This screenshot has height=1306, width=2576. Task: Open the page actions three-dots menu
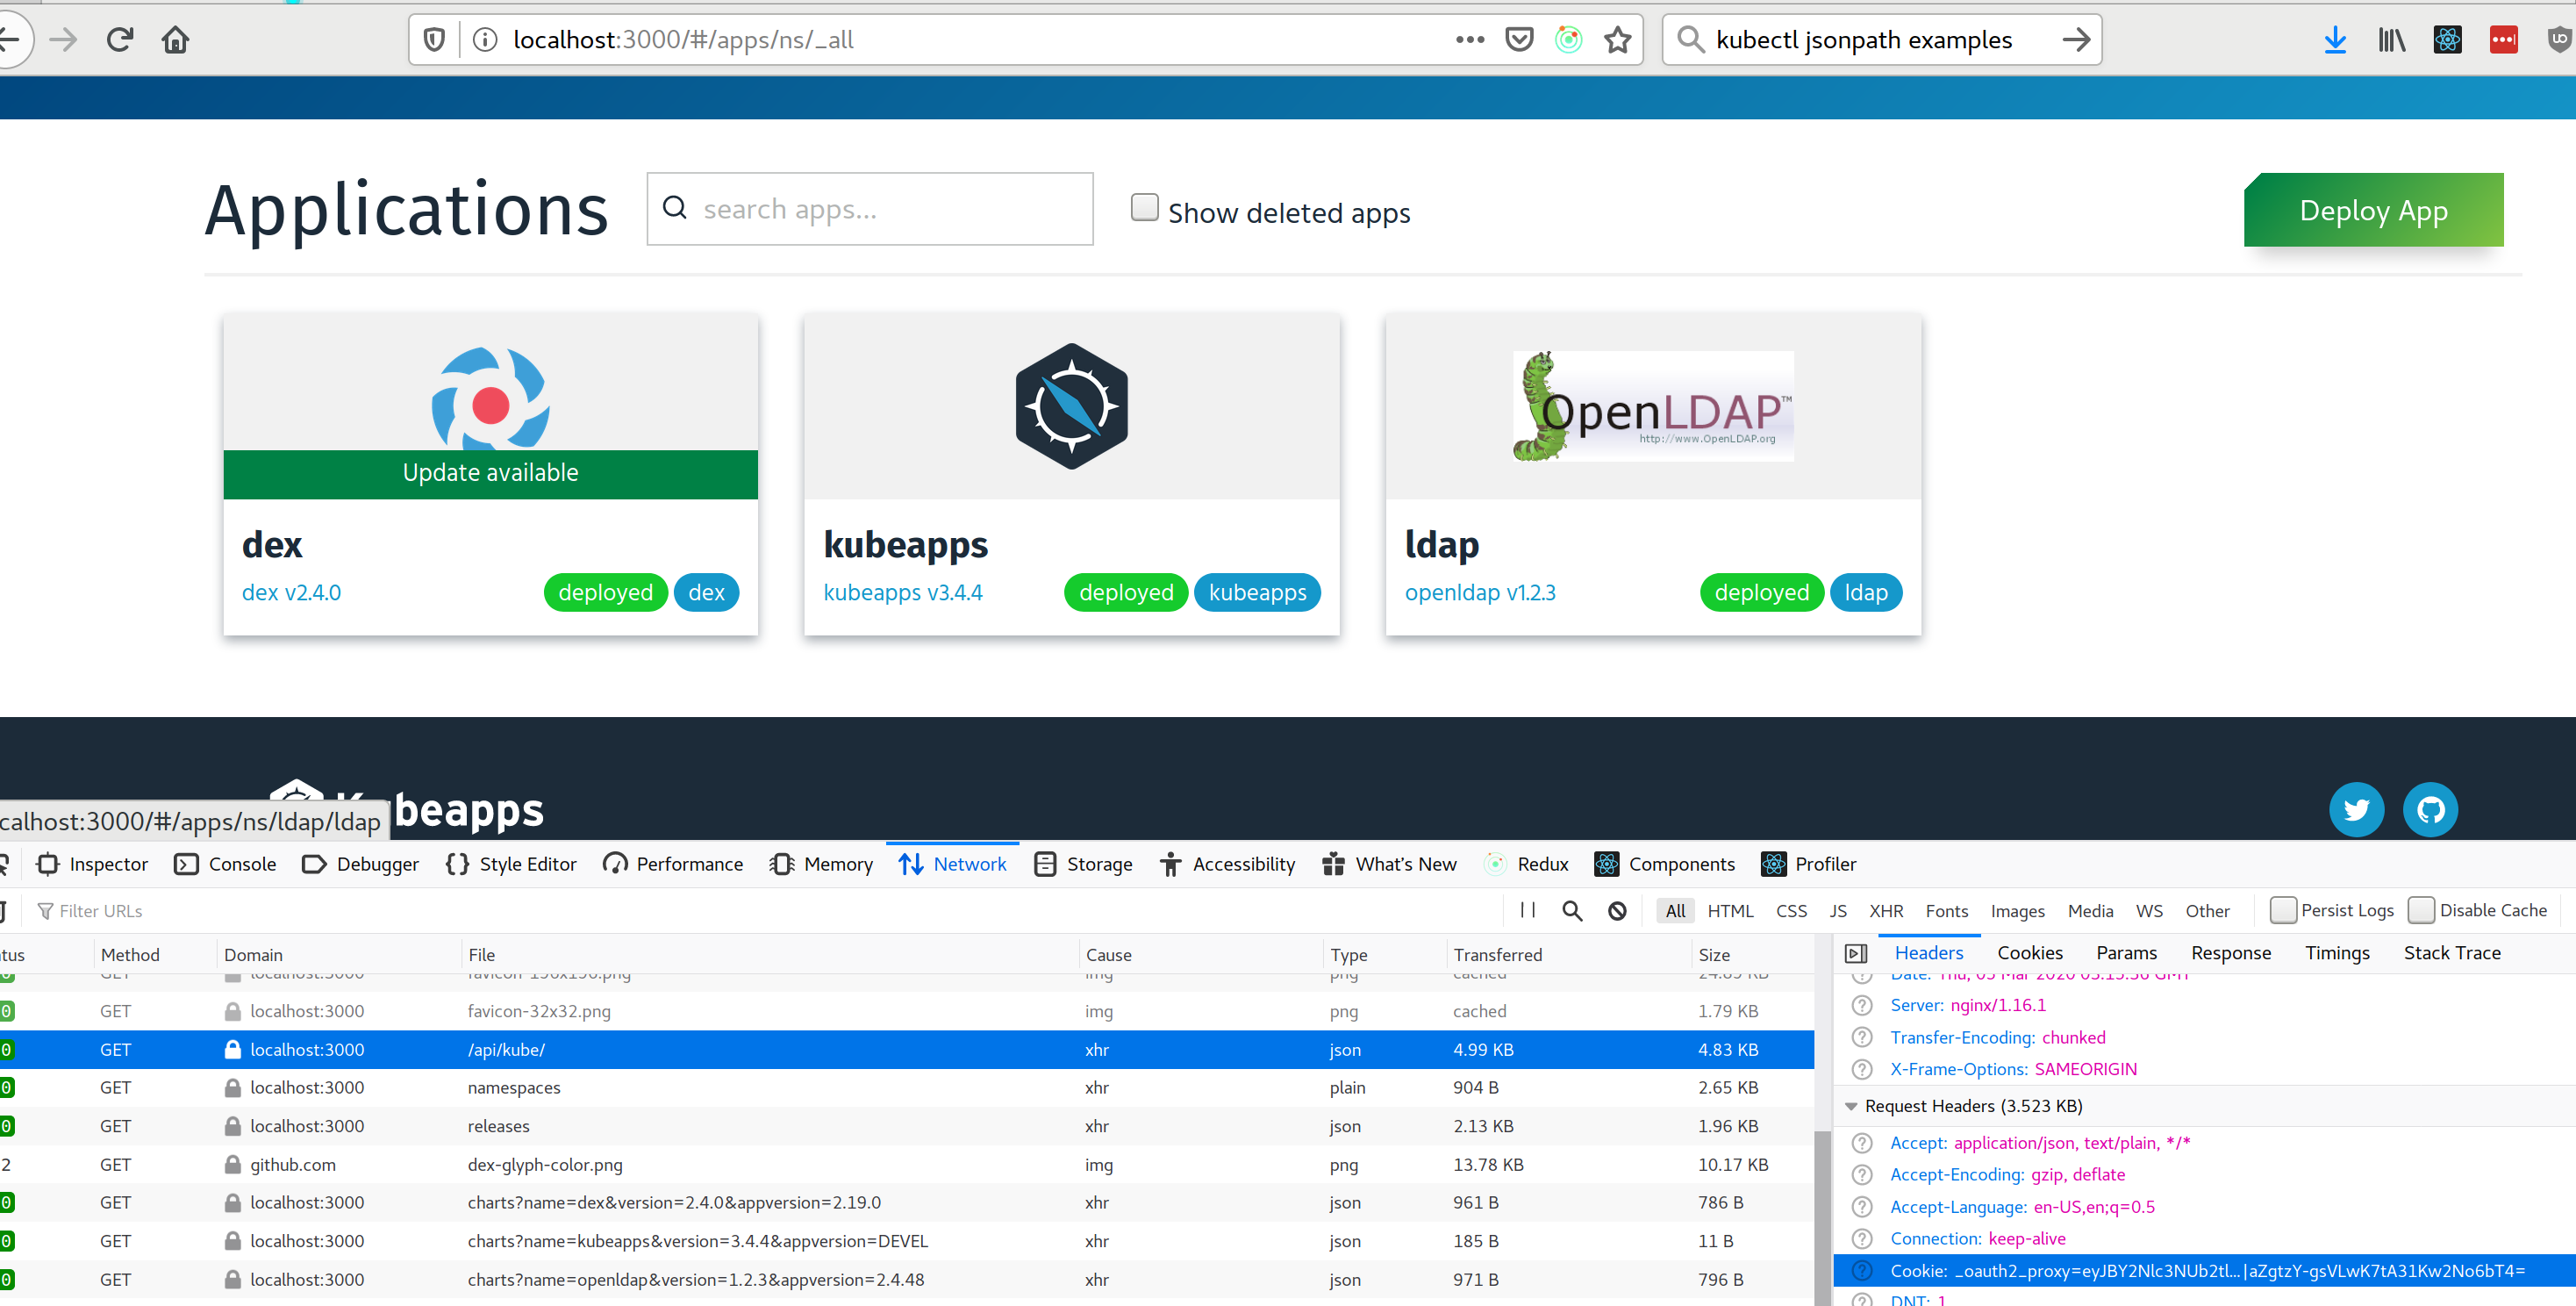tap(1469, 40)
